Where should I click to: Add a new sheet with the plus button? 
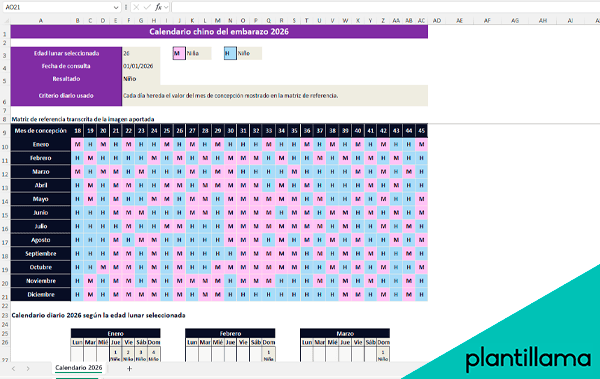129,368
